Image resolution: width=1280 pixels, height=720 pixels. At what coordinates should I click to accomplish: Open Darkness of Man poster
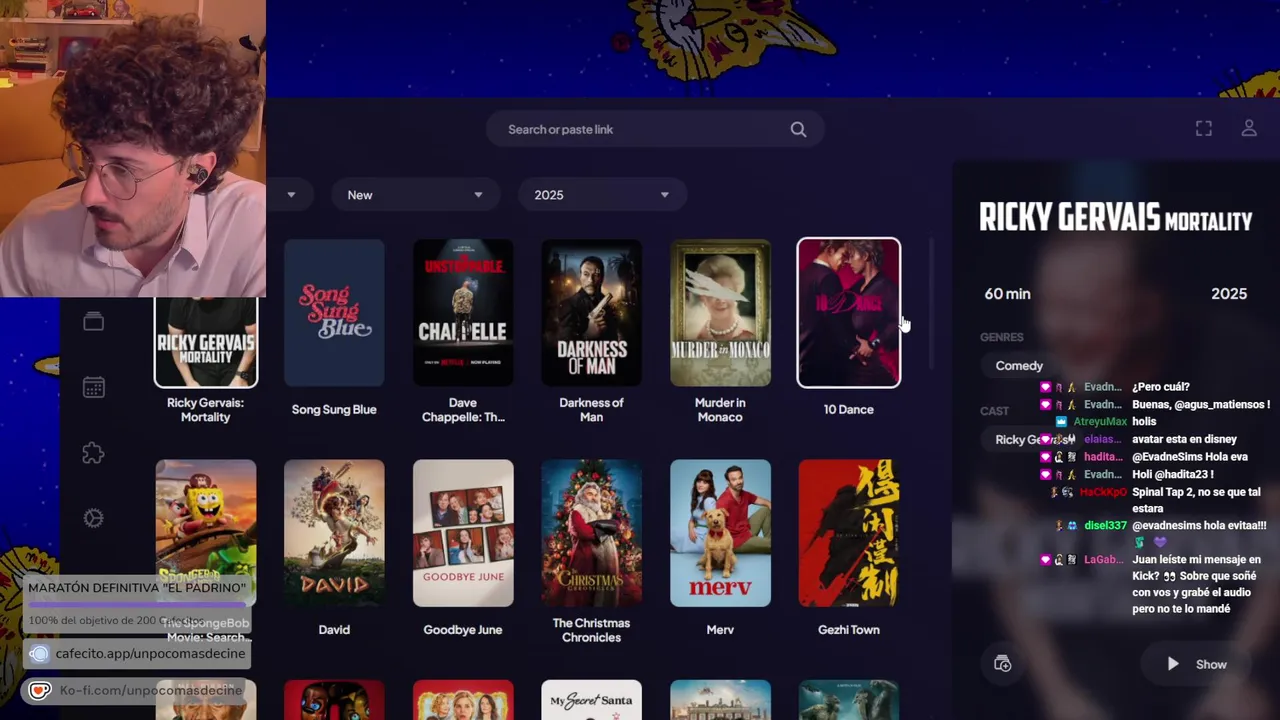coord(591,313)
